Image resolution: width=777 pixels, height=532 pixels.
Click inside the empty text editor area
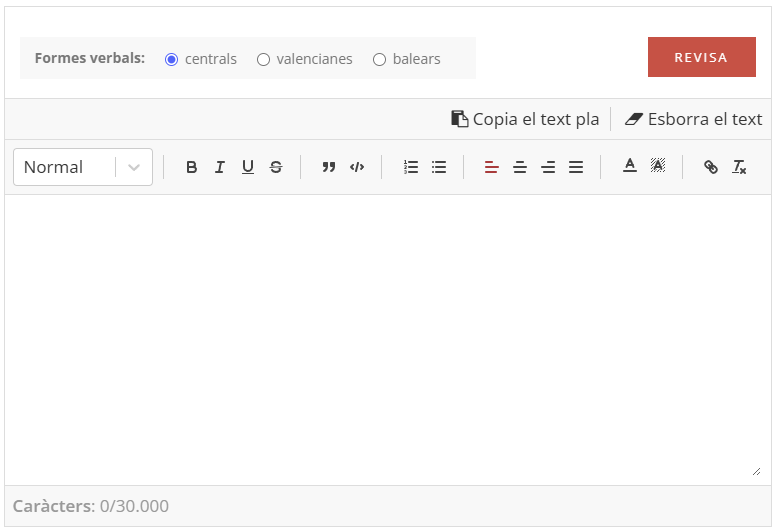388,340
